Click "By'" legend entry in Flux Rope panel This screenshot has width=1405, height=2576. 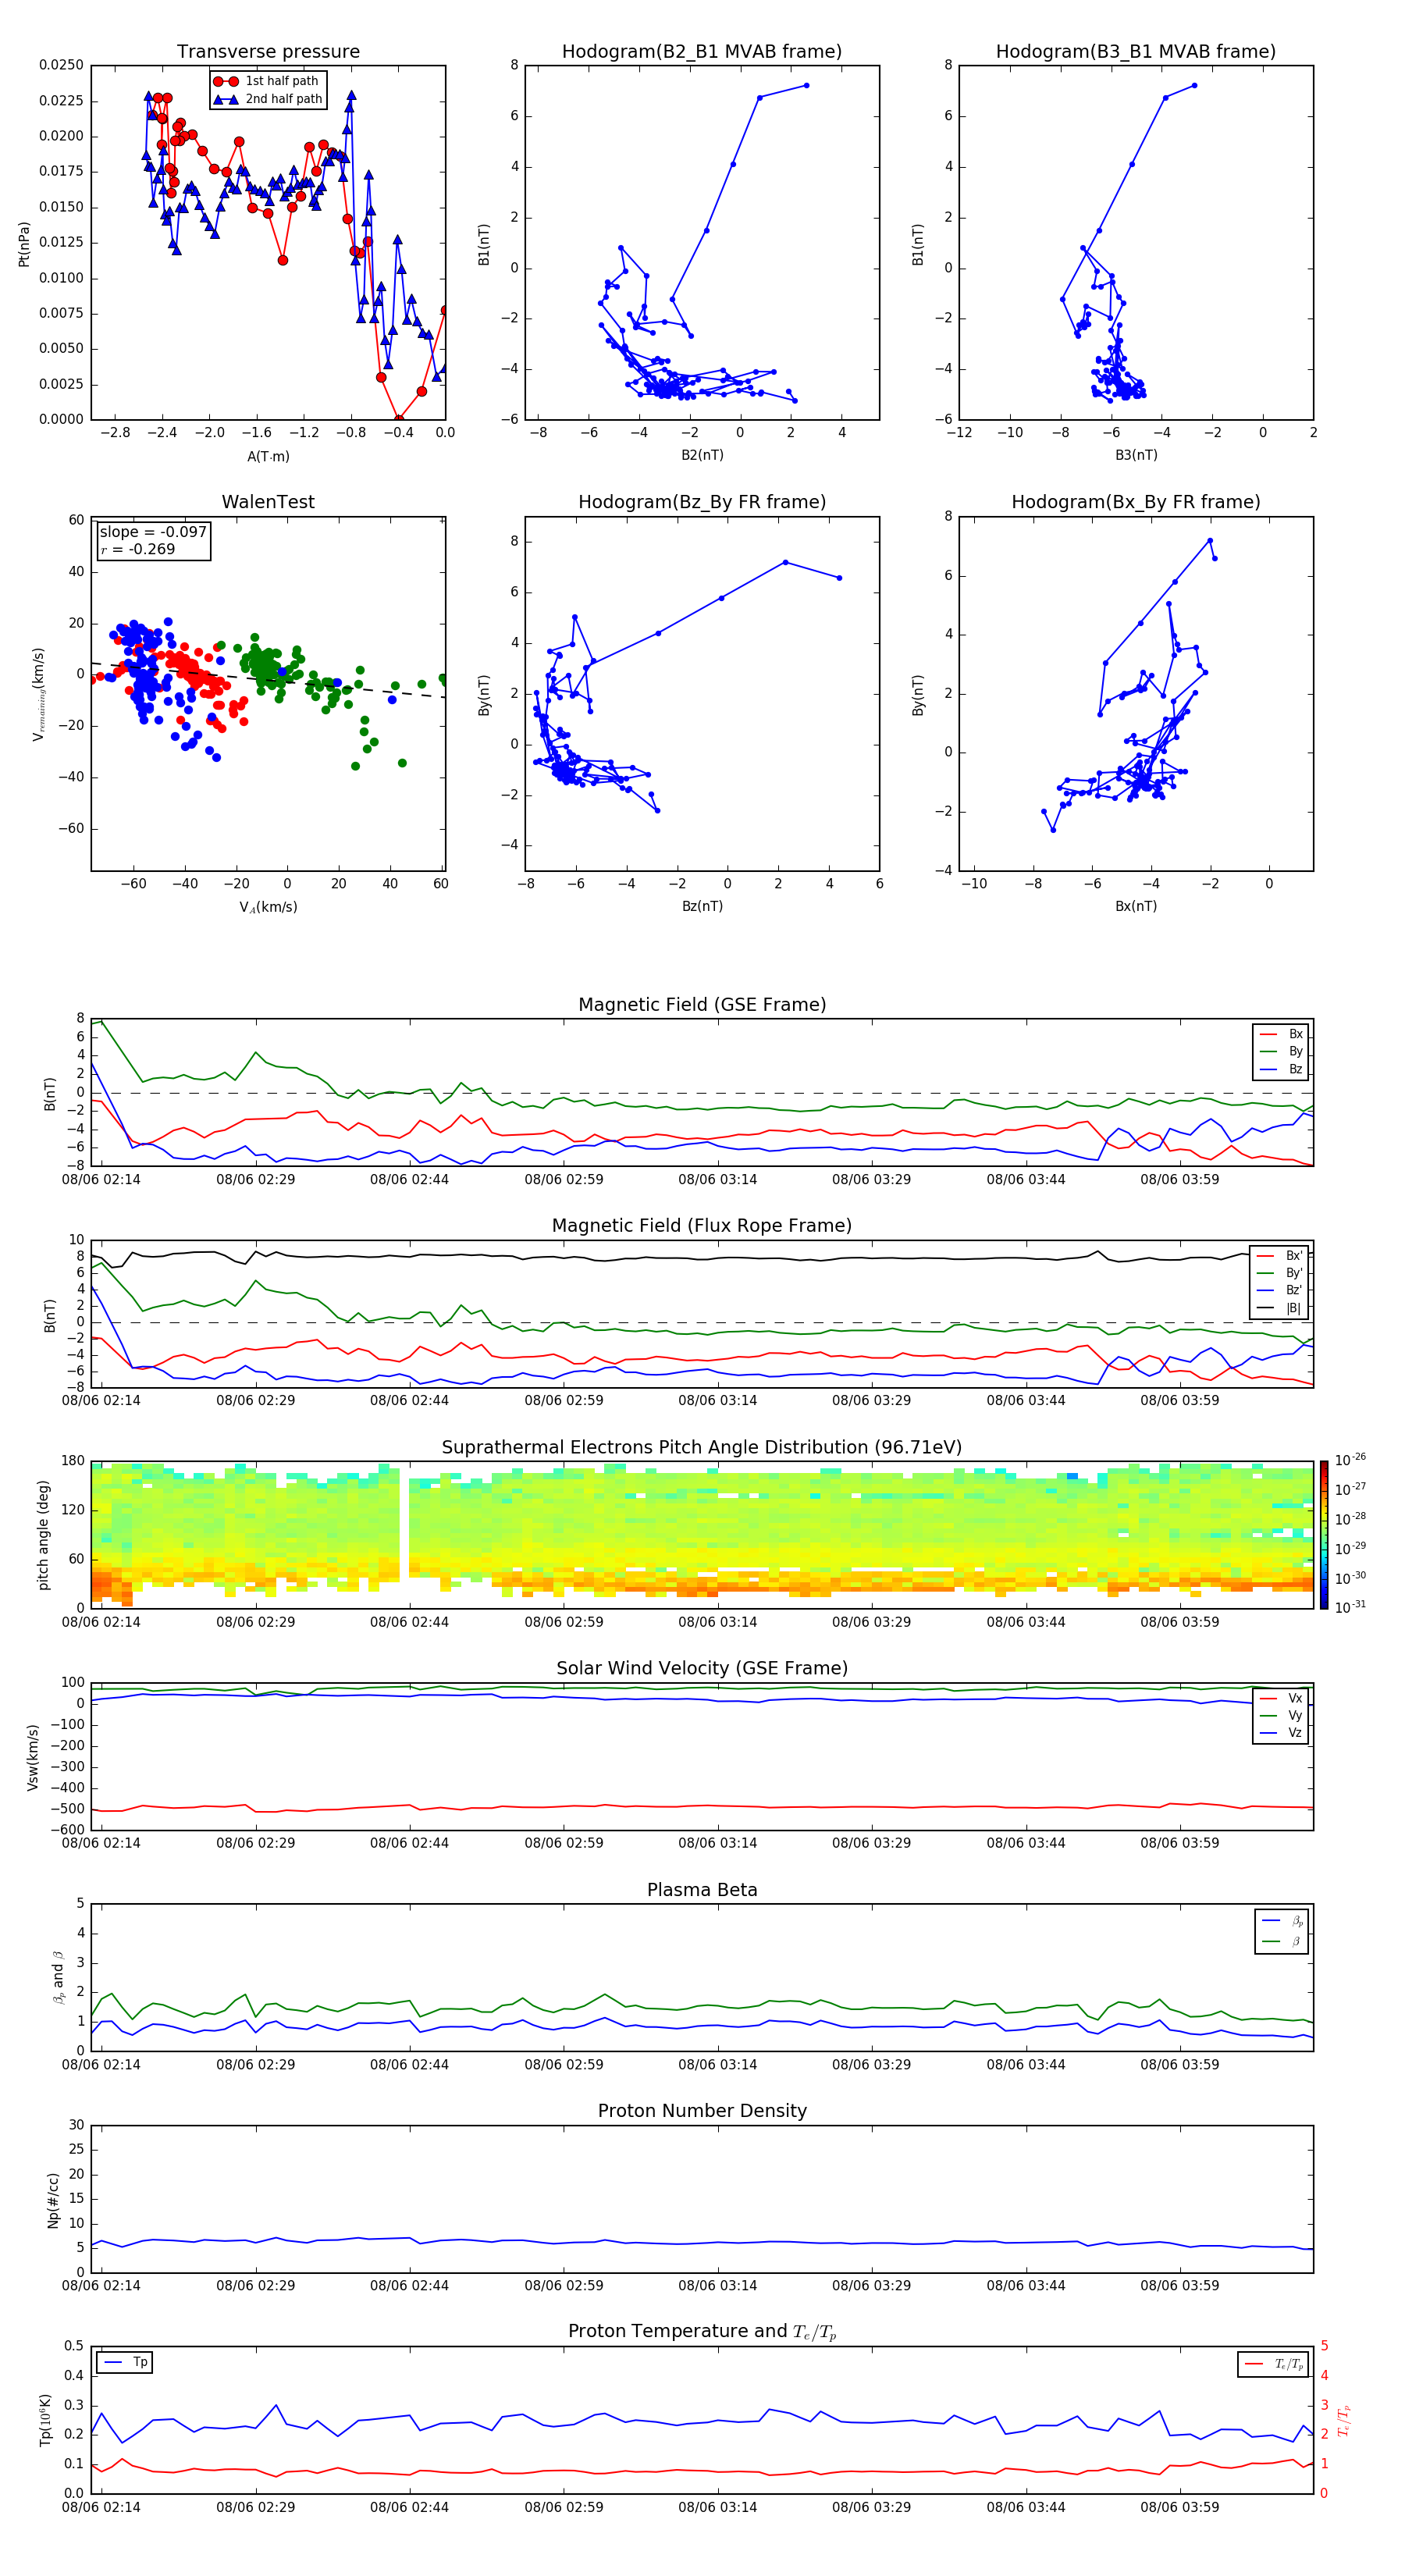1280,1273
